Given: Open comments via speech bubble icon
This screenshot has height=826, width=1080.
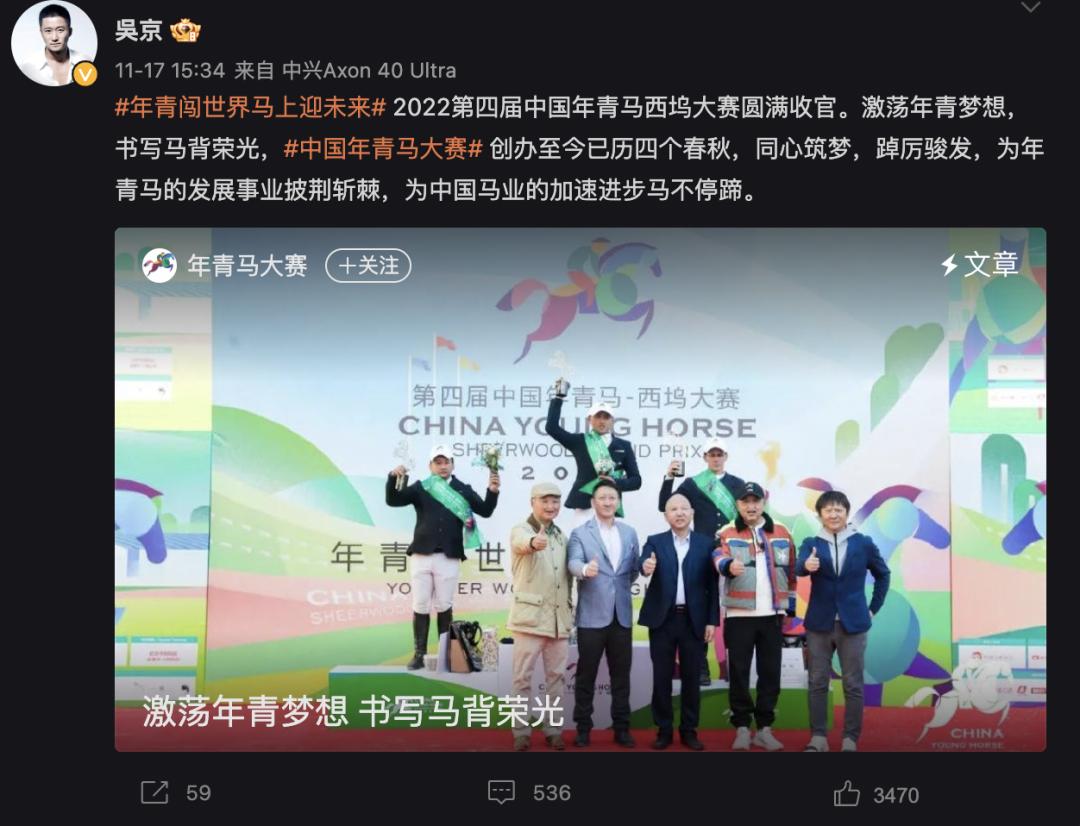Looking at the screenshot, I should [x=501, y=792].
